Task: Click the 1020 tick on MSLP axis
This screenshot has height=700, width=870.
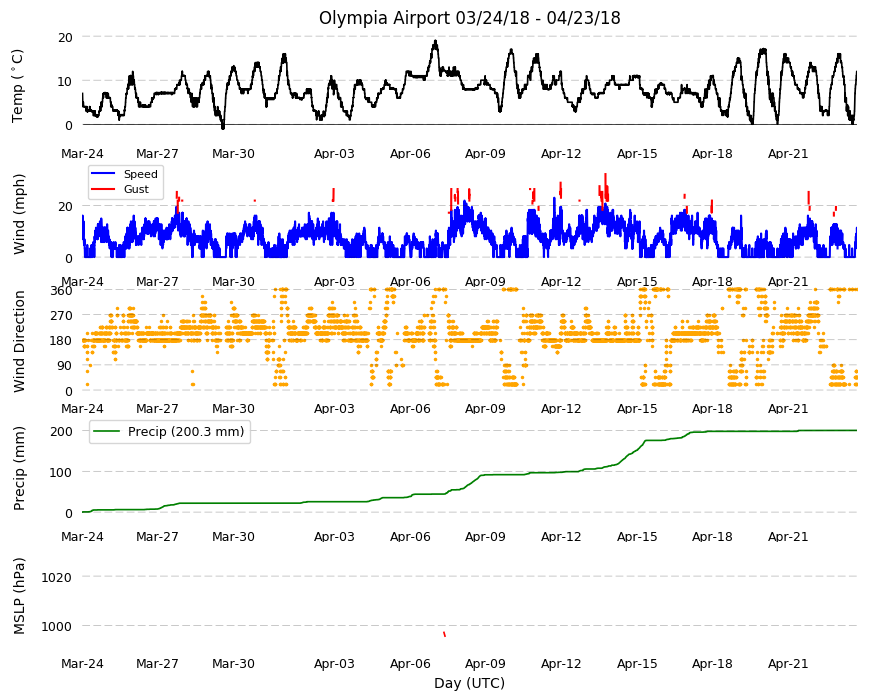Action: pos(57,577)
